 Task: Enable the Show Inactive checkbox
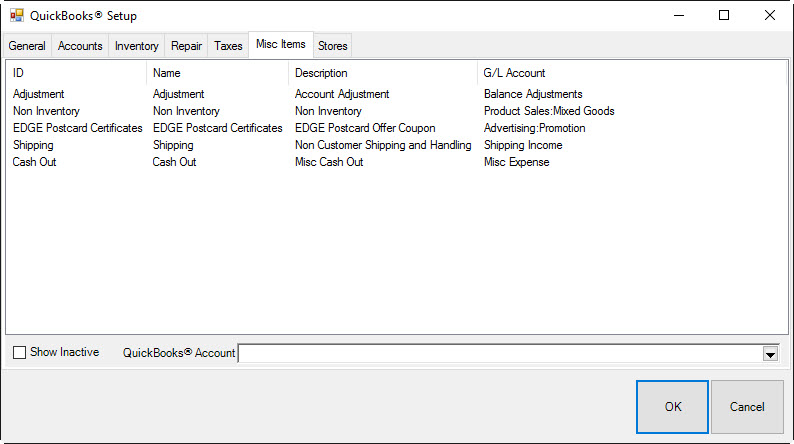click(20, 353)
